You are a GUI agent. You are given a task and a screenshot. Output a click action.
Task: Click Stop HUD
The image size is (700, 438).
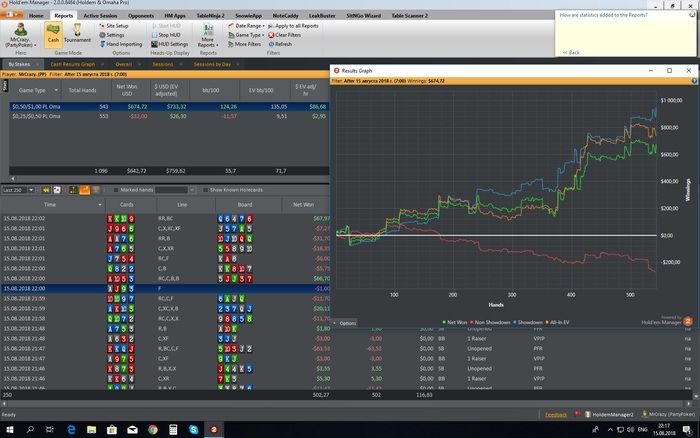(166, 35)
